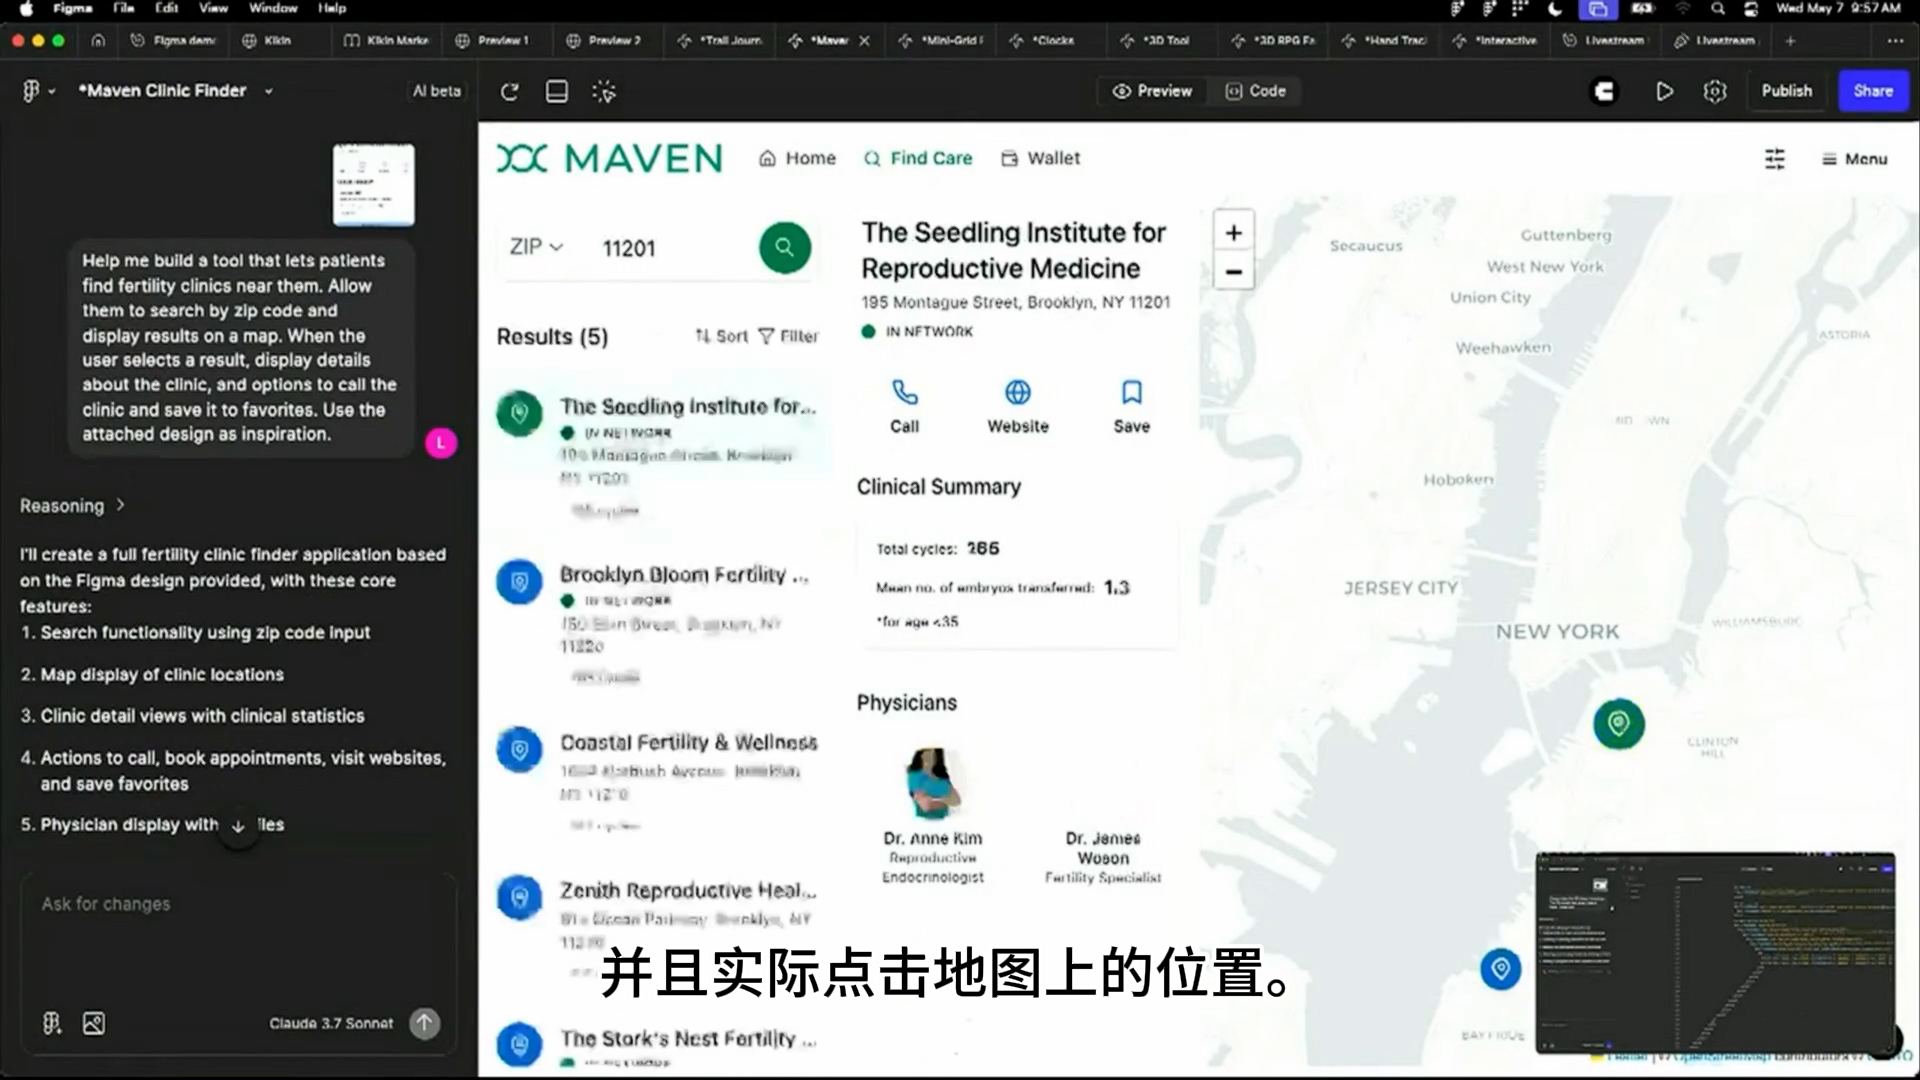This screenshot has width=1920, height=1080.
Task: Toggle the layout panel icon in toolbar
Action: coord(557,91)
